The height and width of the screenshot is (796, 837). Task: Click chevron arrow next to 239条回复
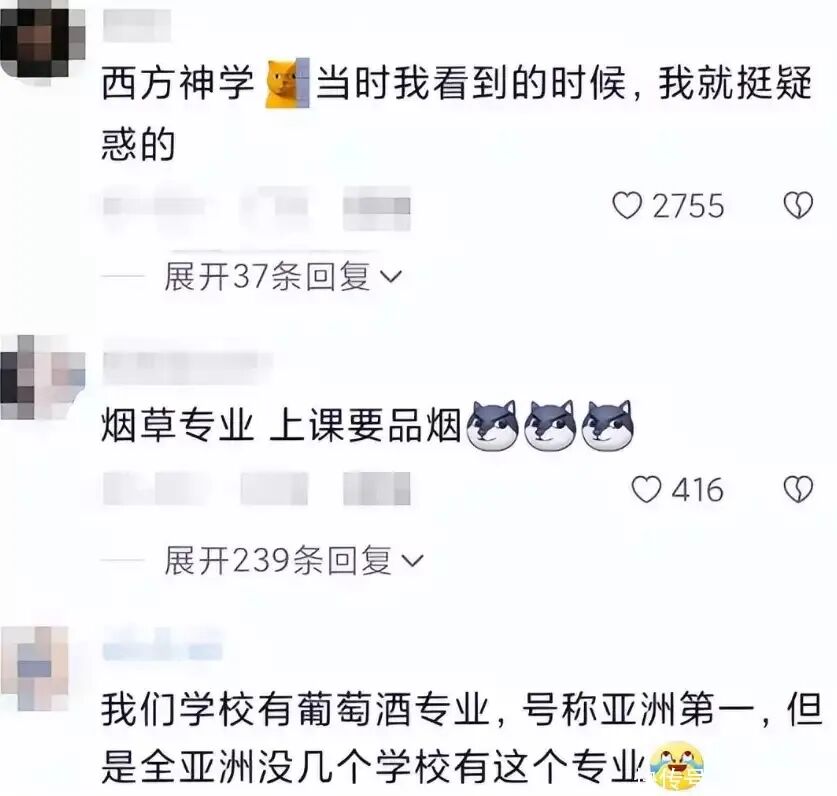[x=412, y=561]
